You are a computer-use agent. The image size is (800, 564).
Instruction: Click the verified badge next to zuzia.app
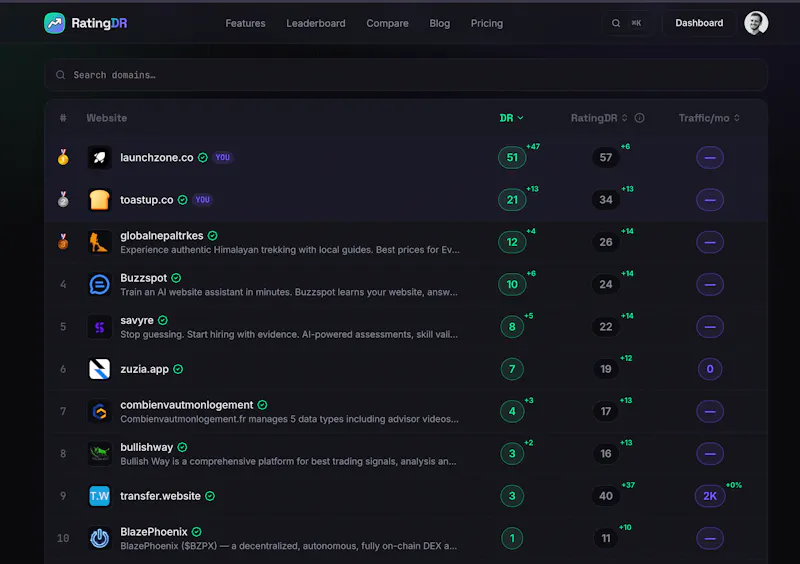coord(178,369)
